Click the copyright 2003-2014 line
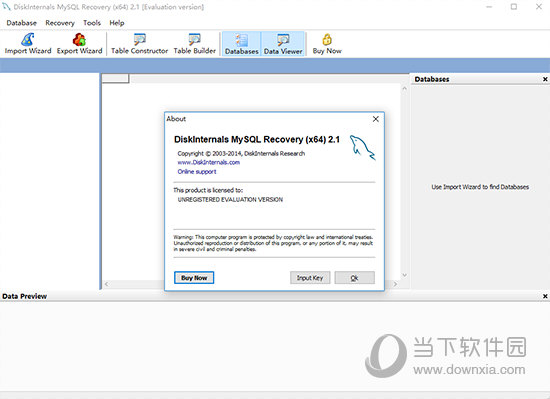The height and width of the screenshot is (399, 550). coord(241,153)
